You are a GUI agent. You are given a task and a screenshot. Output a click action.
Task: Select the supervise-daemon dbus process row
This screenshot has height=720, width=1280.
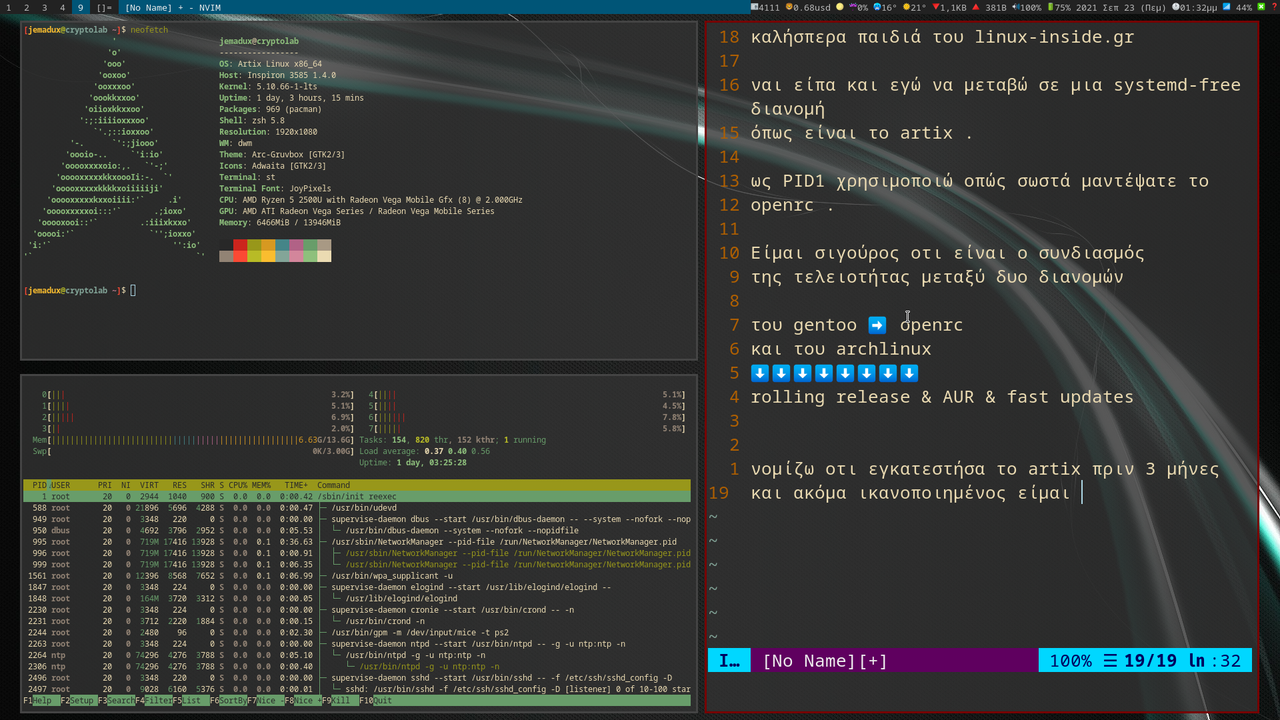(x=357, y=519)
